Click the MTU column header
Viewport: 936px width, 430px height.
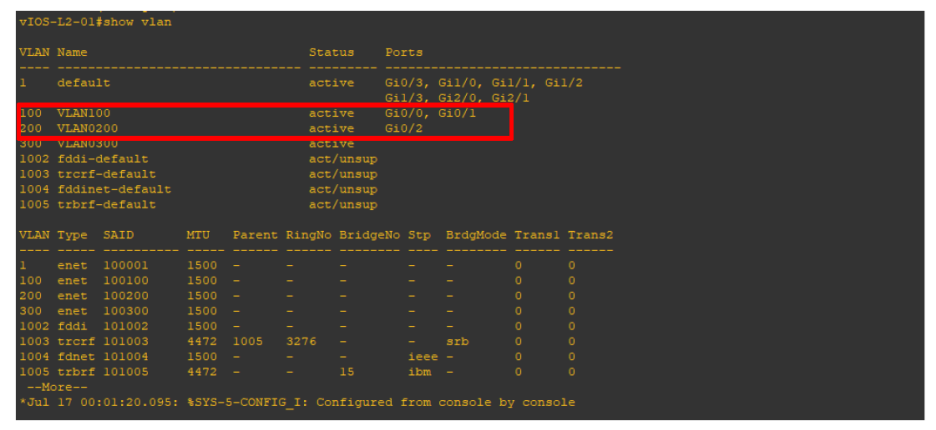[x=198, y=235]
